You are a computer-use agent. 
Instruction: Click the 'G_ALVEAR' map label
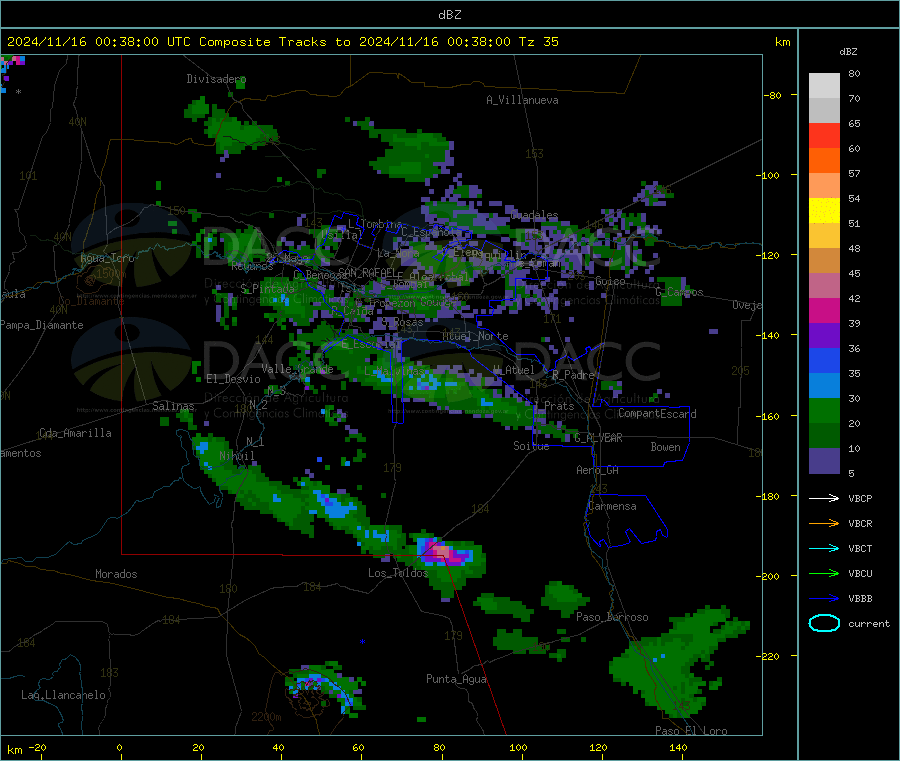click(598, 438)
